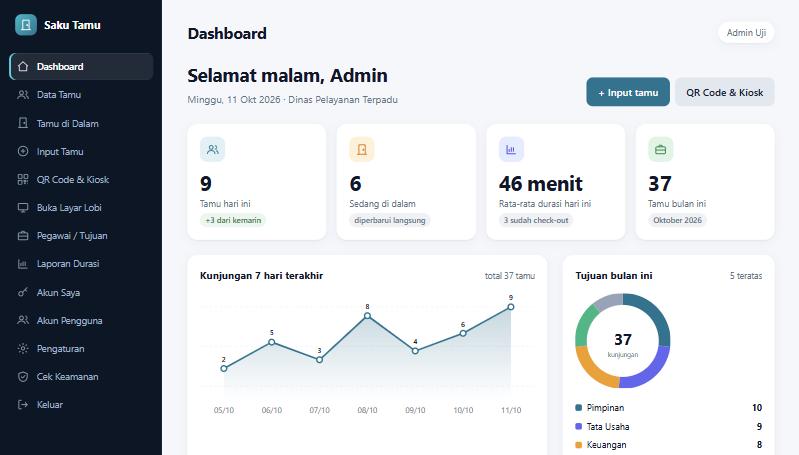The width and height of the screenshot is (799, 455).
Task: Click the door icon on Sedang di dalam card
Action: click(362, 149)
